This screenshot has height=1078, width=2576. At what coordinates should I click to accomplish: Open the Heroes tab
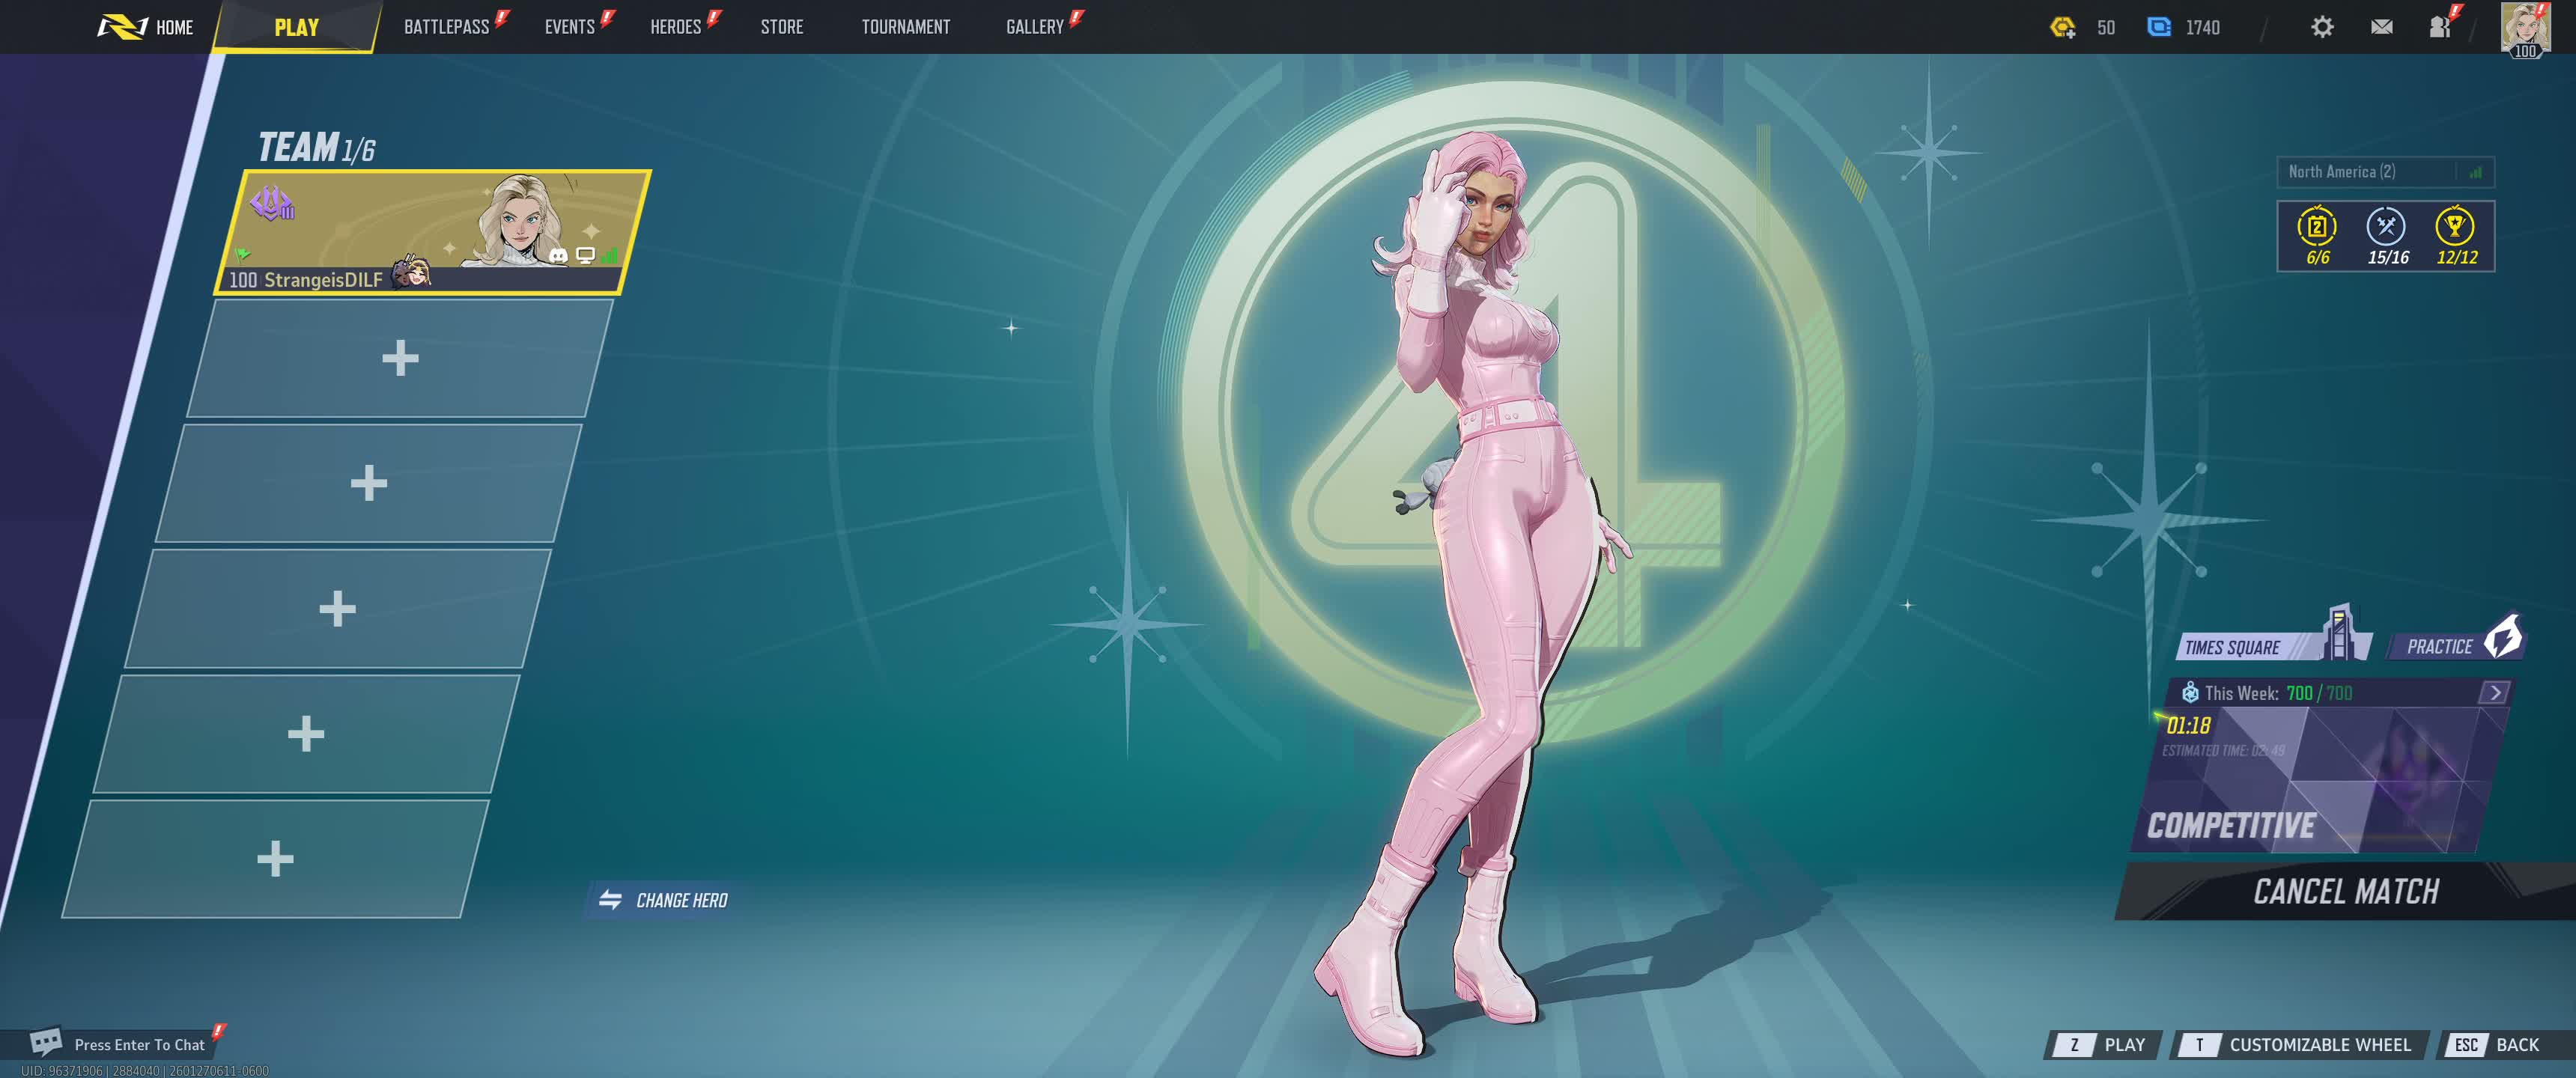tap(675, 27)
